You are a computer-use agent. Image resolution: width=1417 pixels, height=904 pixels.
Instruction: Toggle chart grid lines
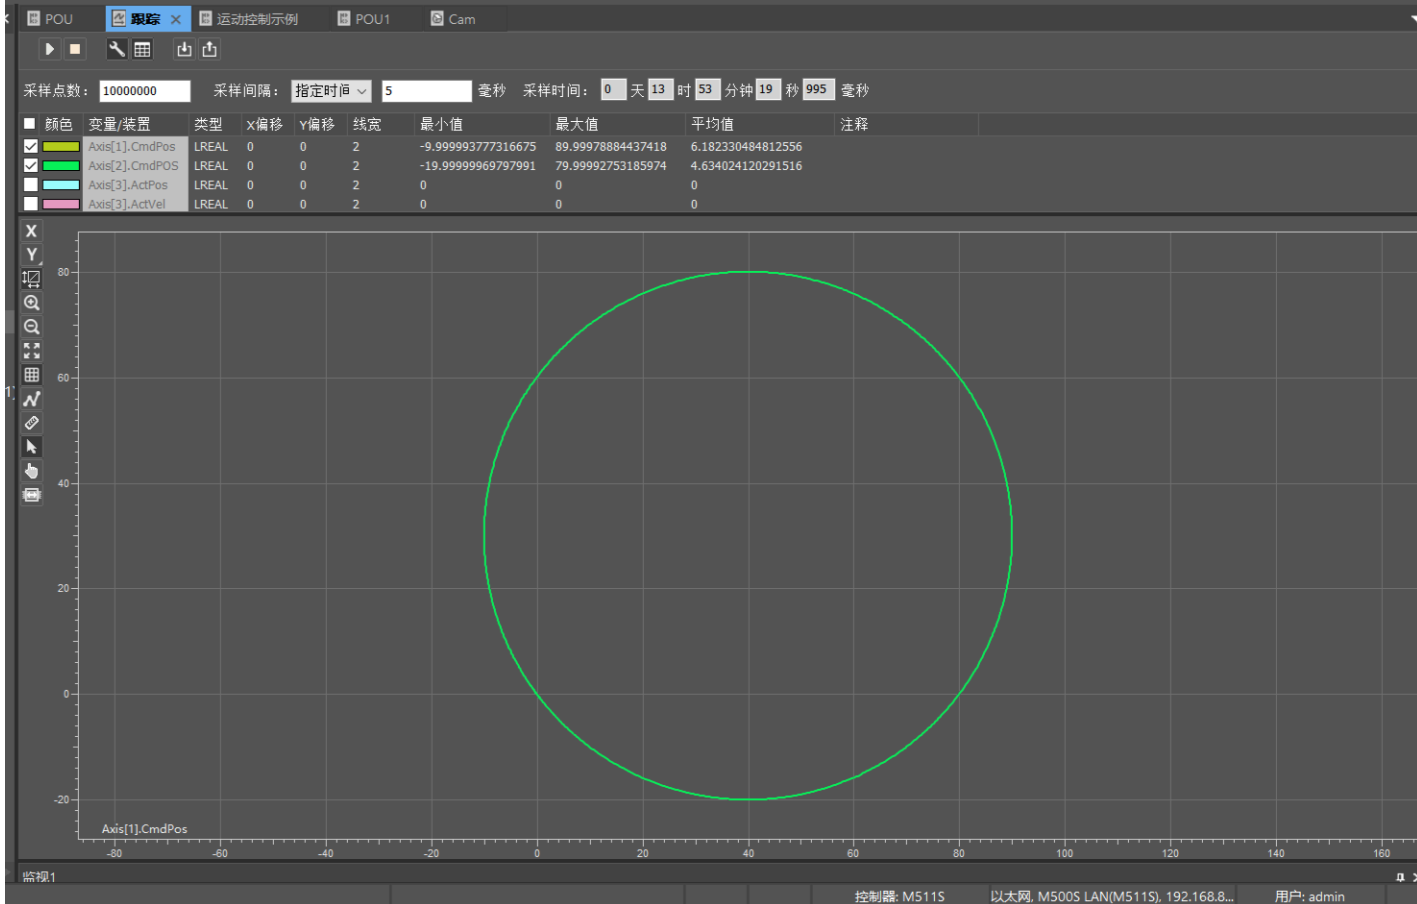click(x=31, y=375)
